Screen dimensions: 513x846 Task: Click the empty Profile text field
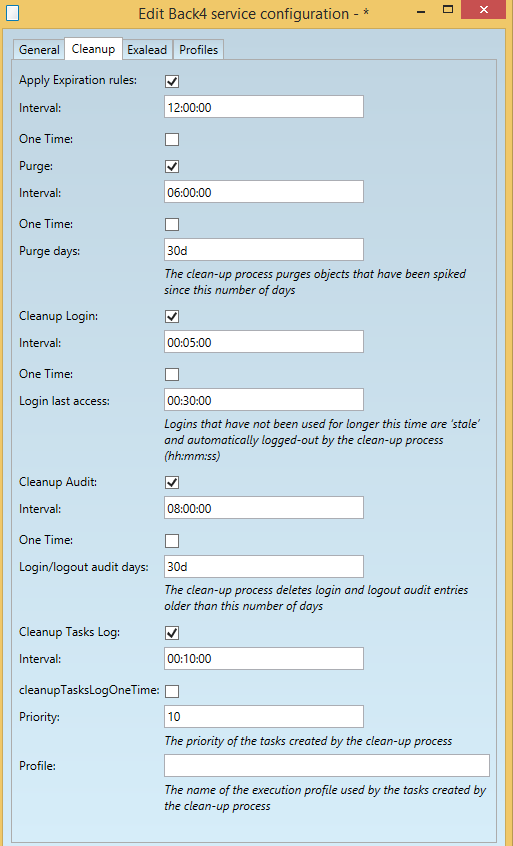point(327,766)
